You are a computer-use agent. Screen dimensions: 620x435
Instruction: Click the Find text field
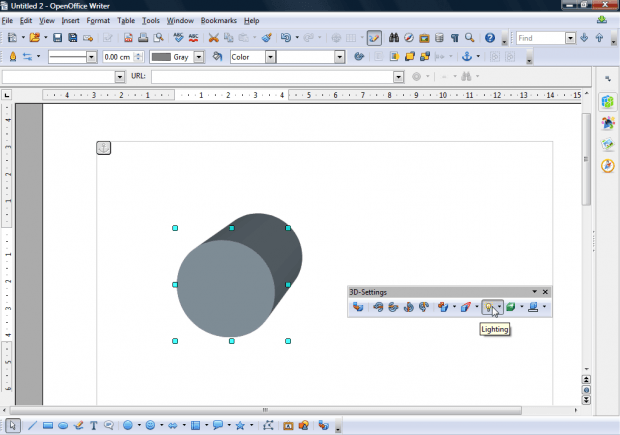coord(541,38)
